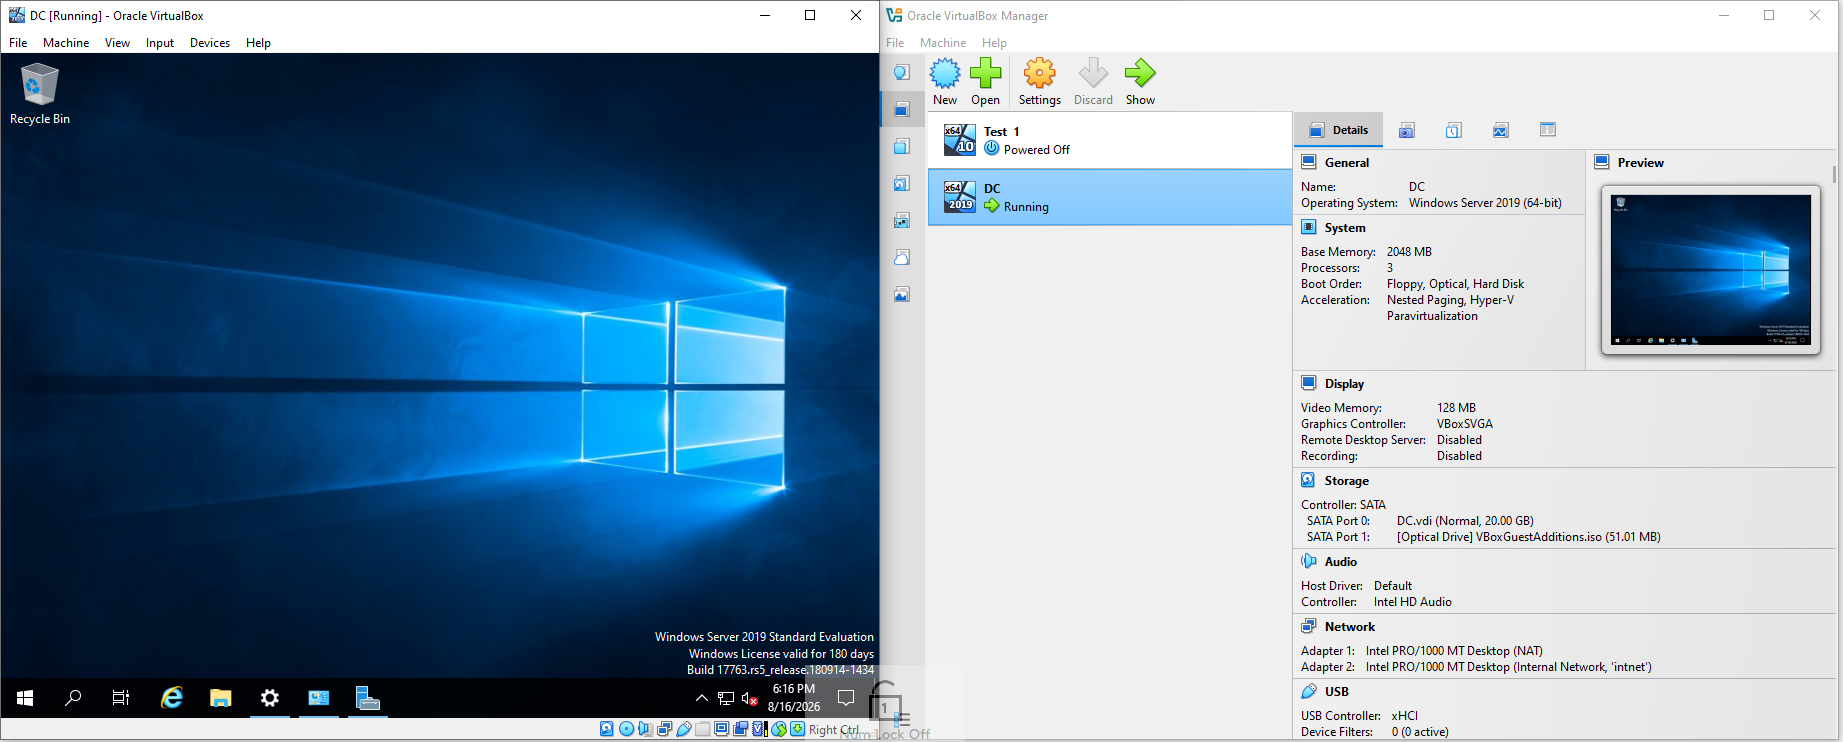Expand the hidden tray icons chevron
The image size is (1843, 742).
pos(702,698)
